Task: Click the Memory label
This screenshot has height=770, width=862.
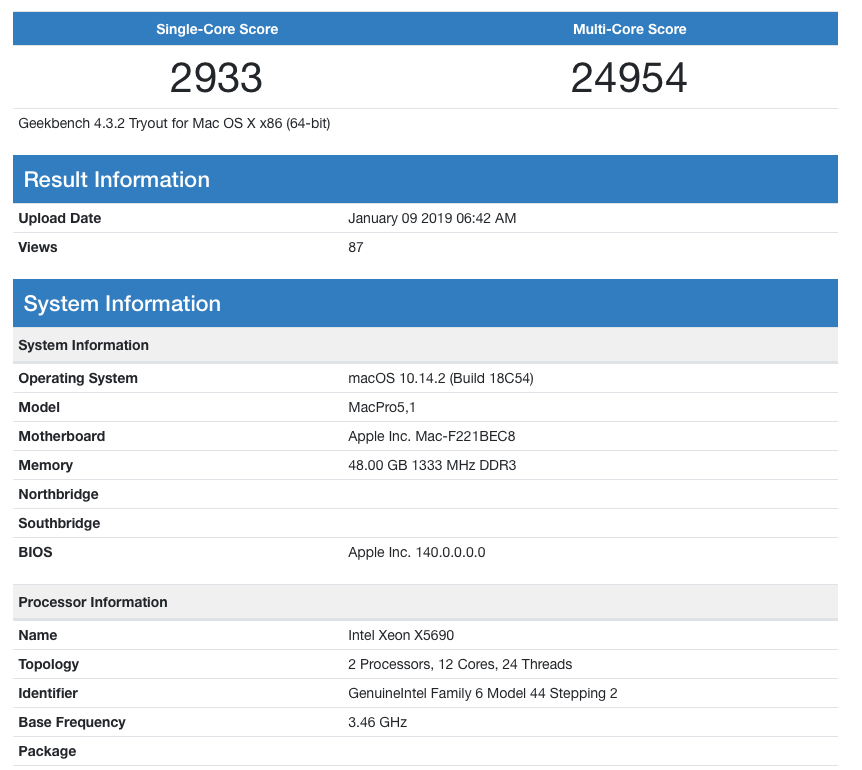Action: point(46,466)
